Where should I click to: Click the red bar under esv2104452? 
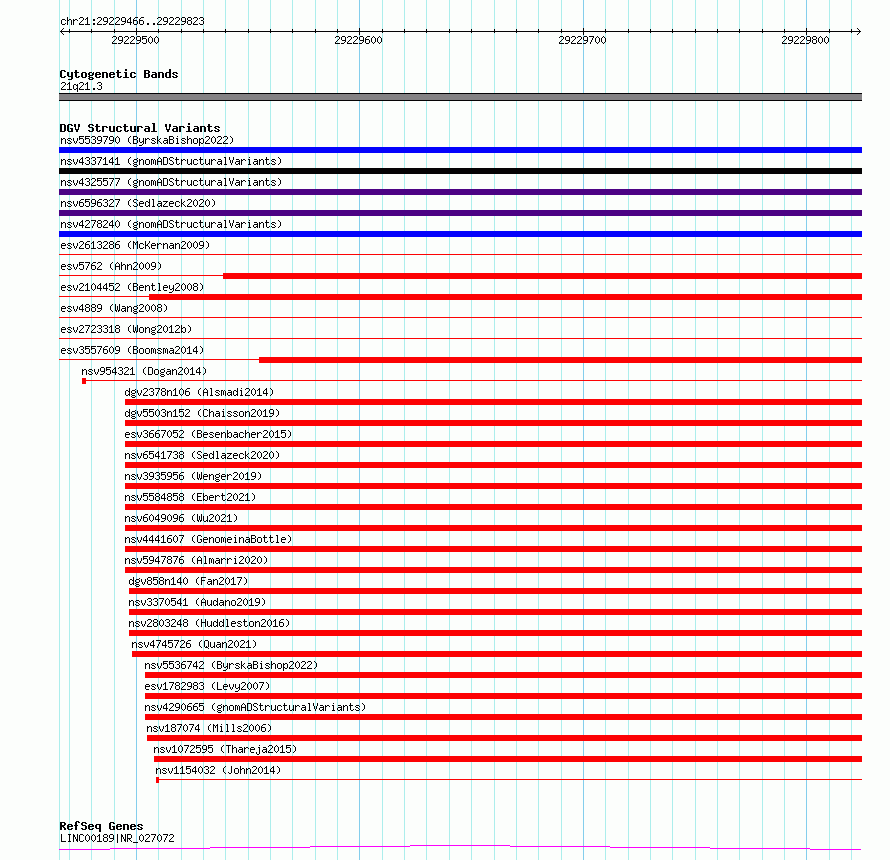click(x=506, y=297)
